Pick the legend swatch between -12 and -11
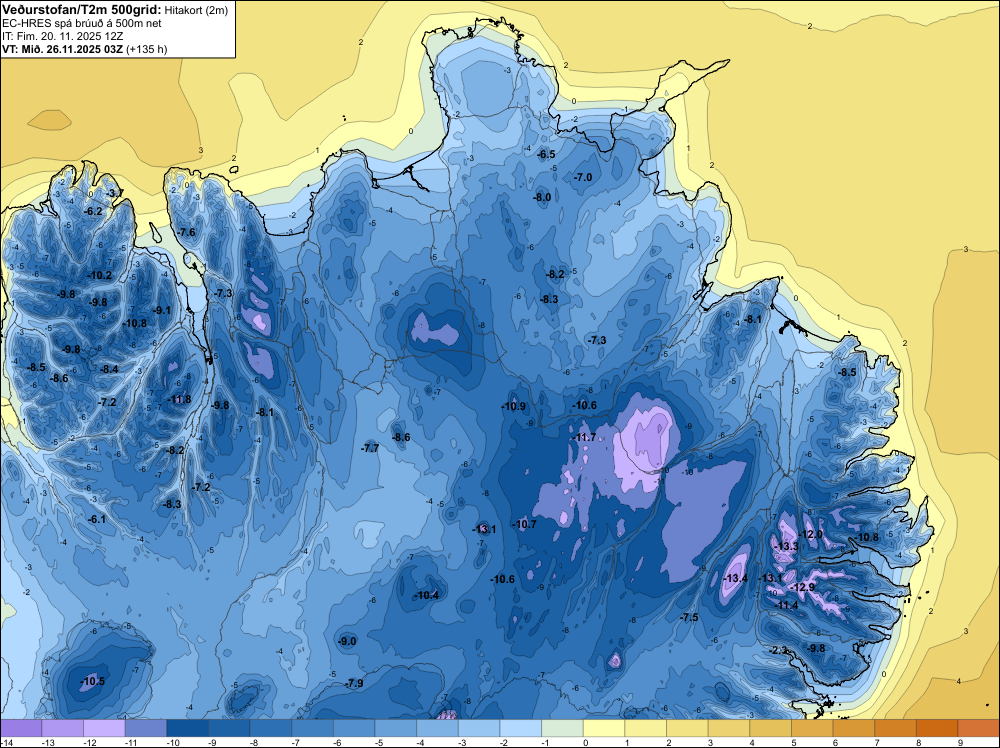1000x748 pixels. pos(105,728)
